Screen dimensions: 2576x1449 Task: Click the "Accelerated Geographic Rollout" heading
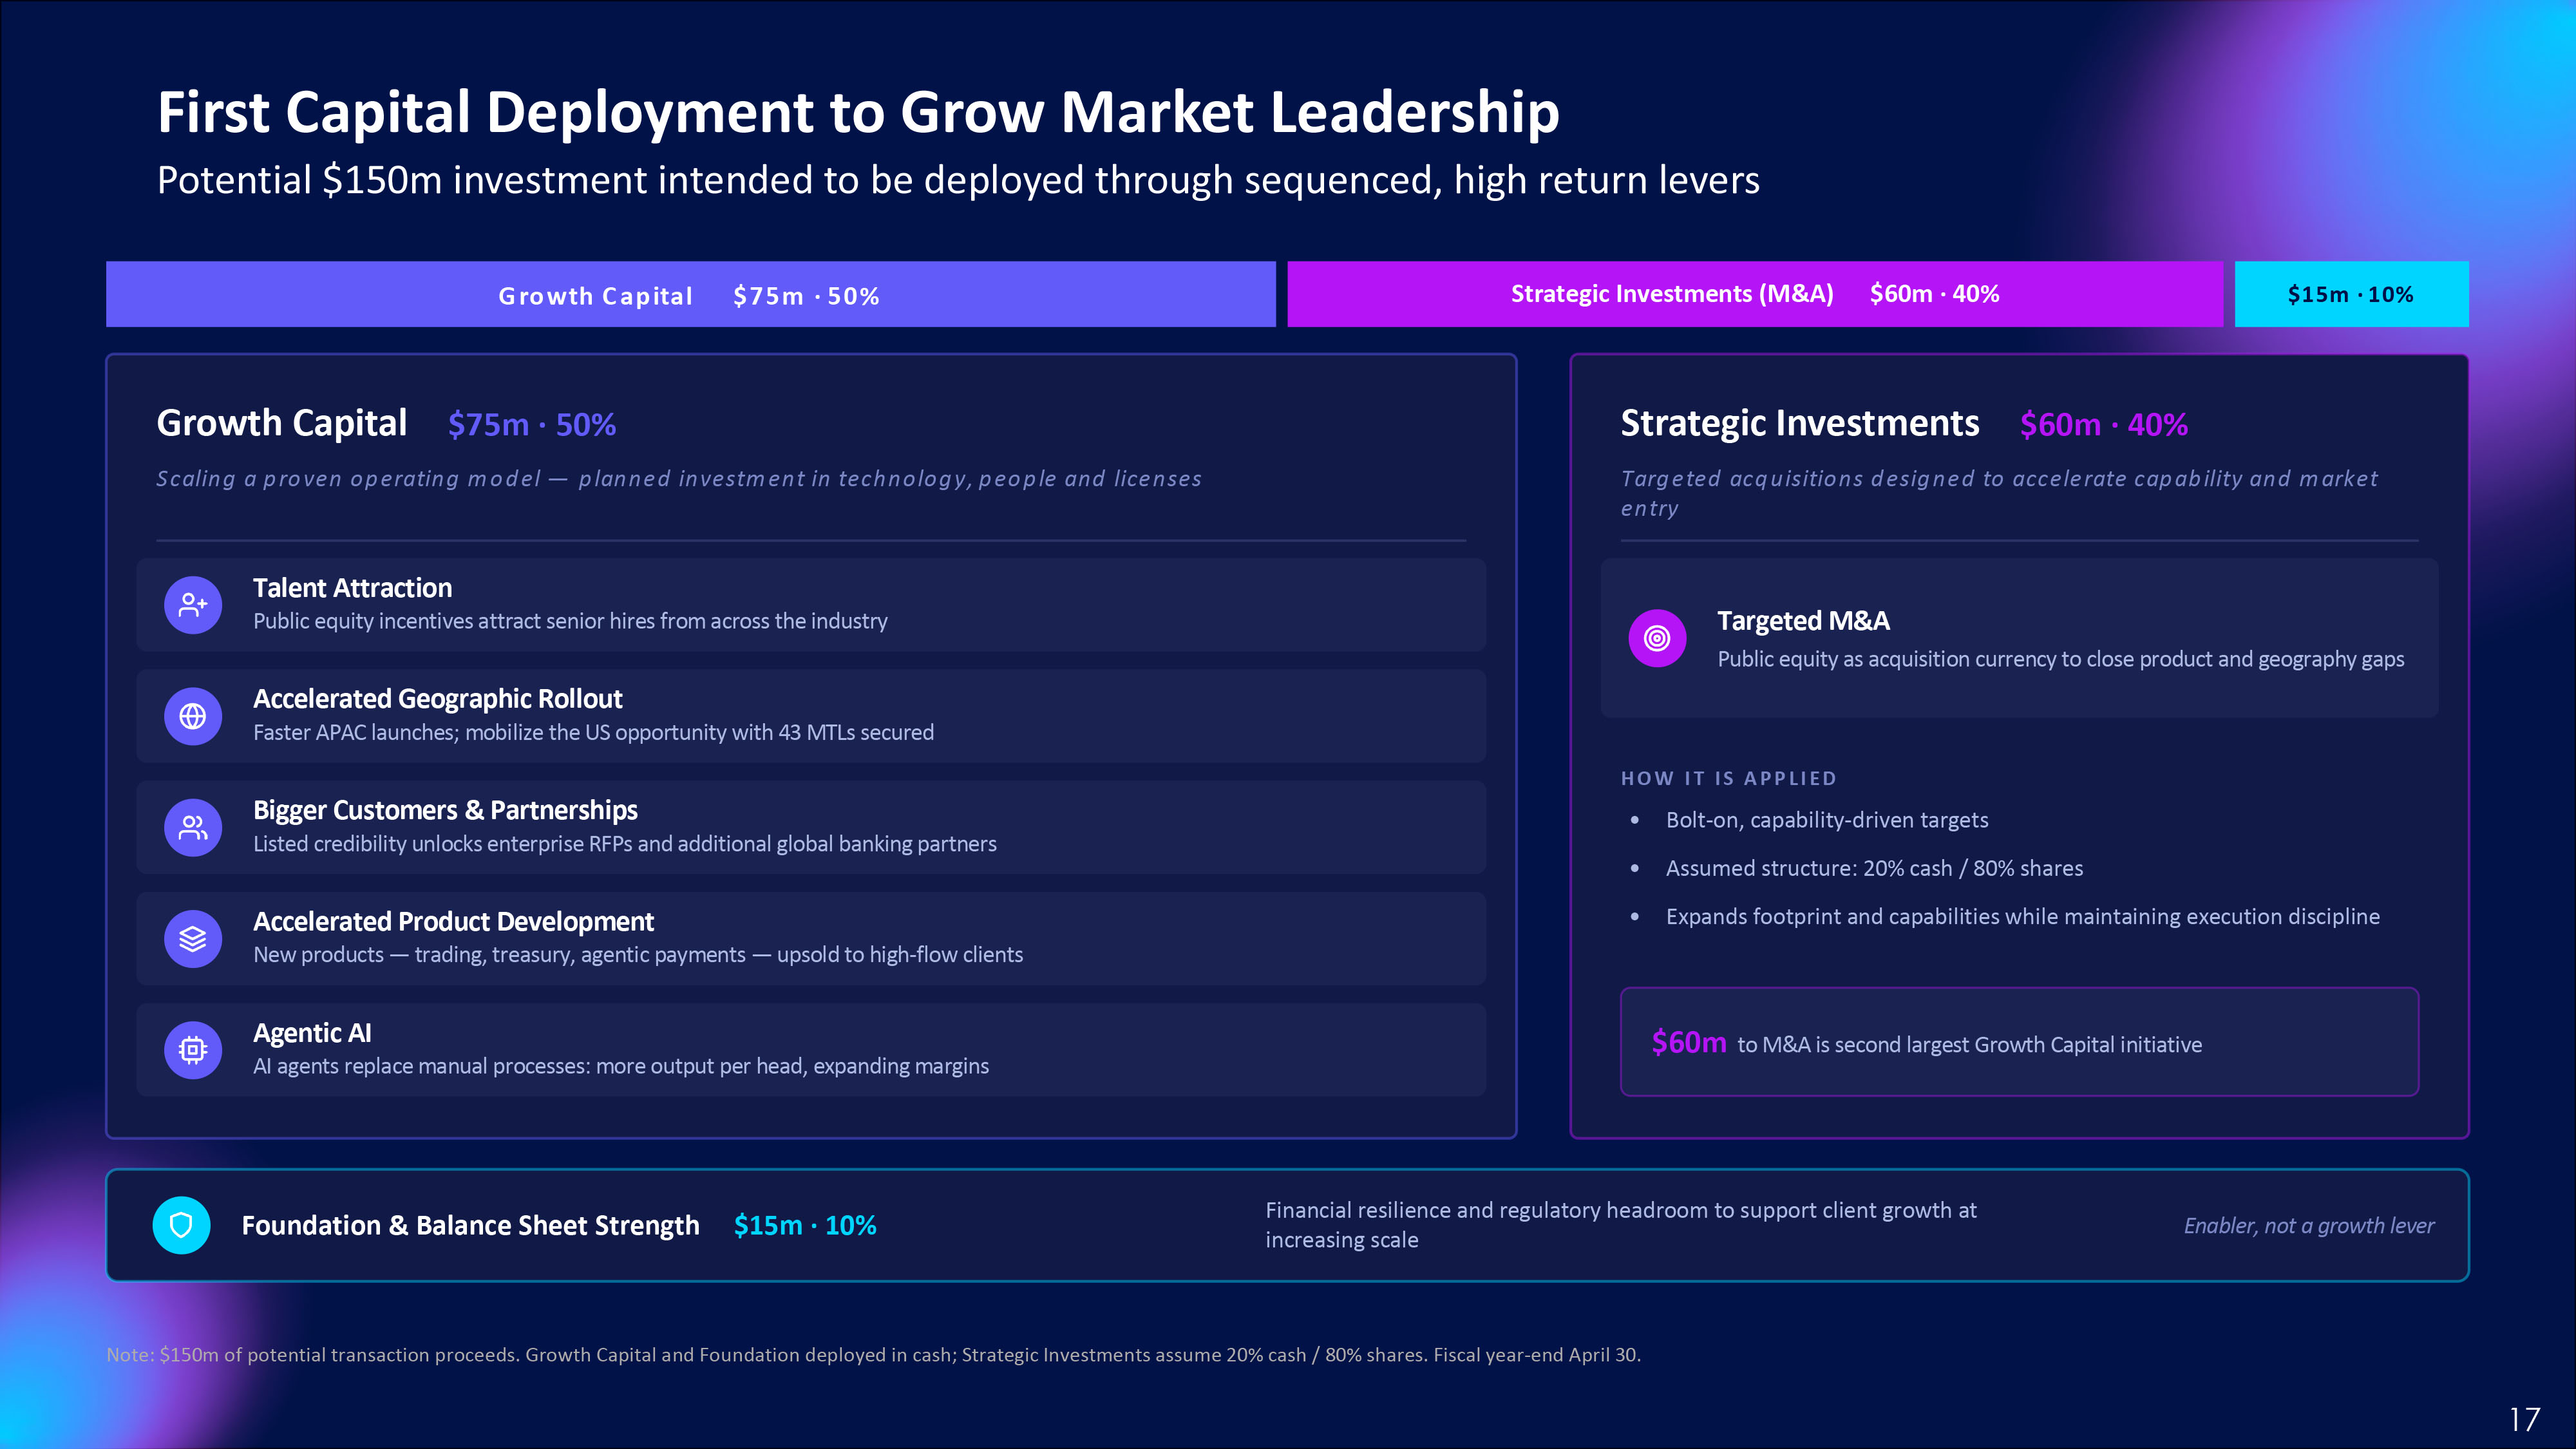click(x=437, y=699)
